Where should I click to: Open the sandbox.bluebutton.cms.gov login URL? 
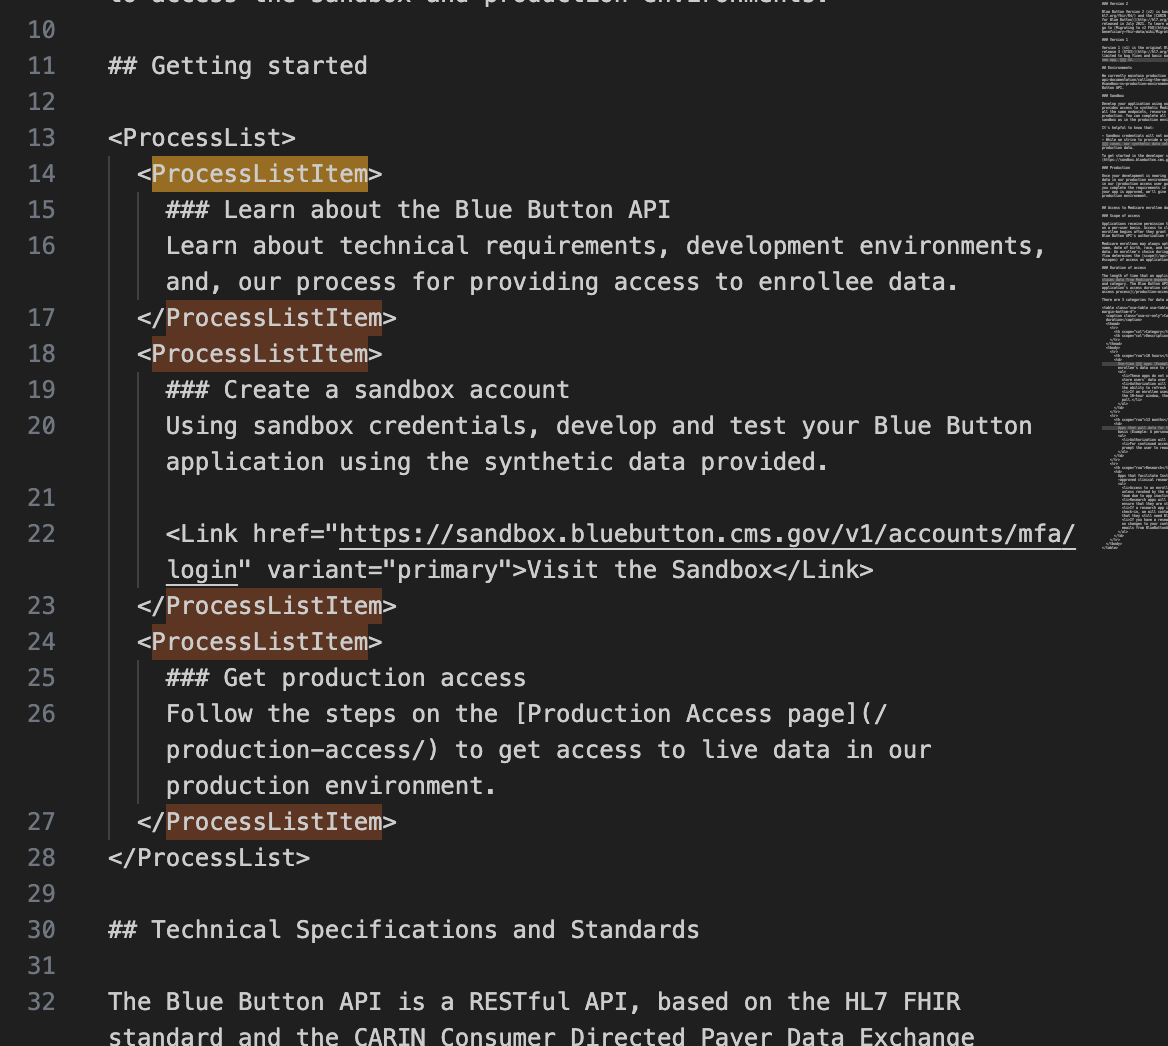[x=706, y=534]
